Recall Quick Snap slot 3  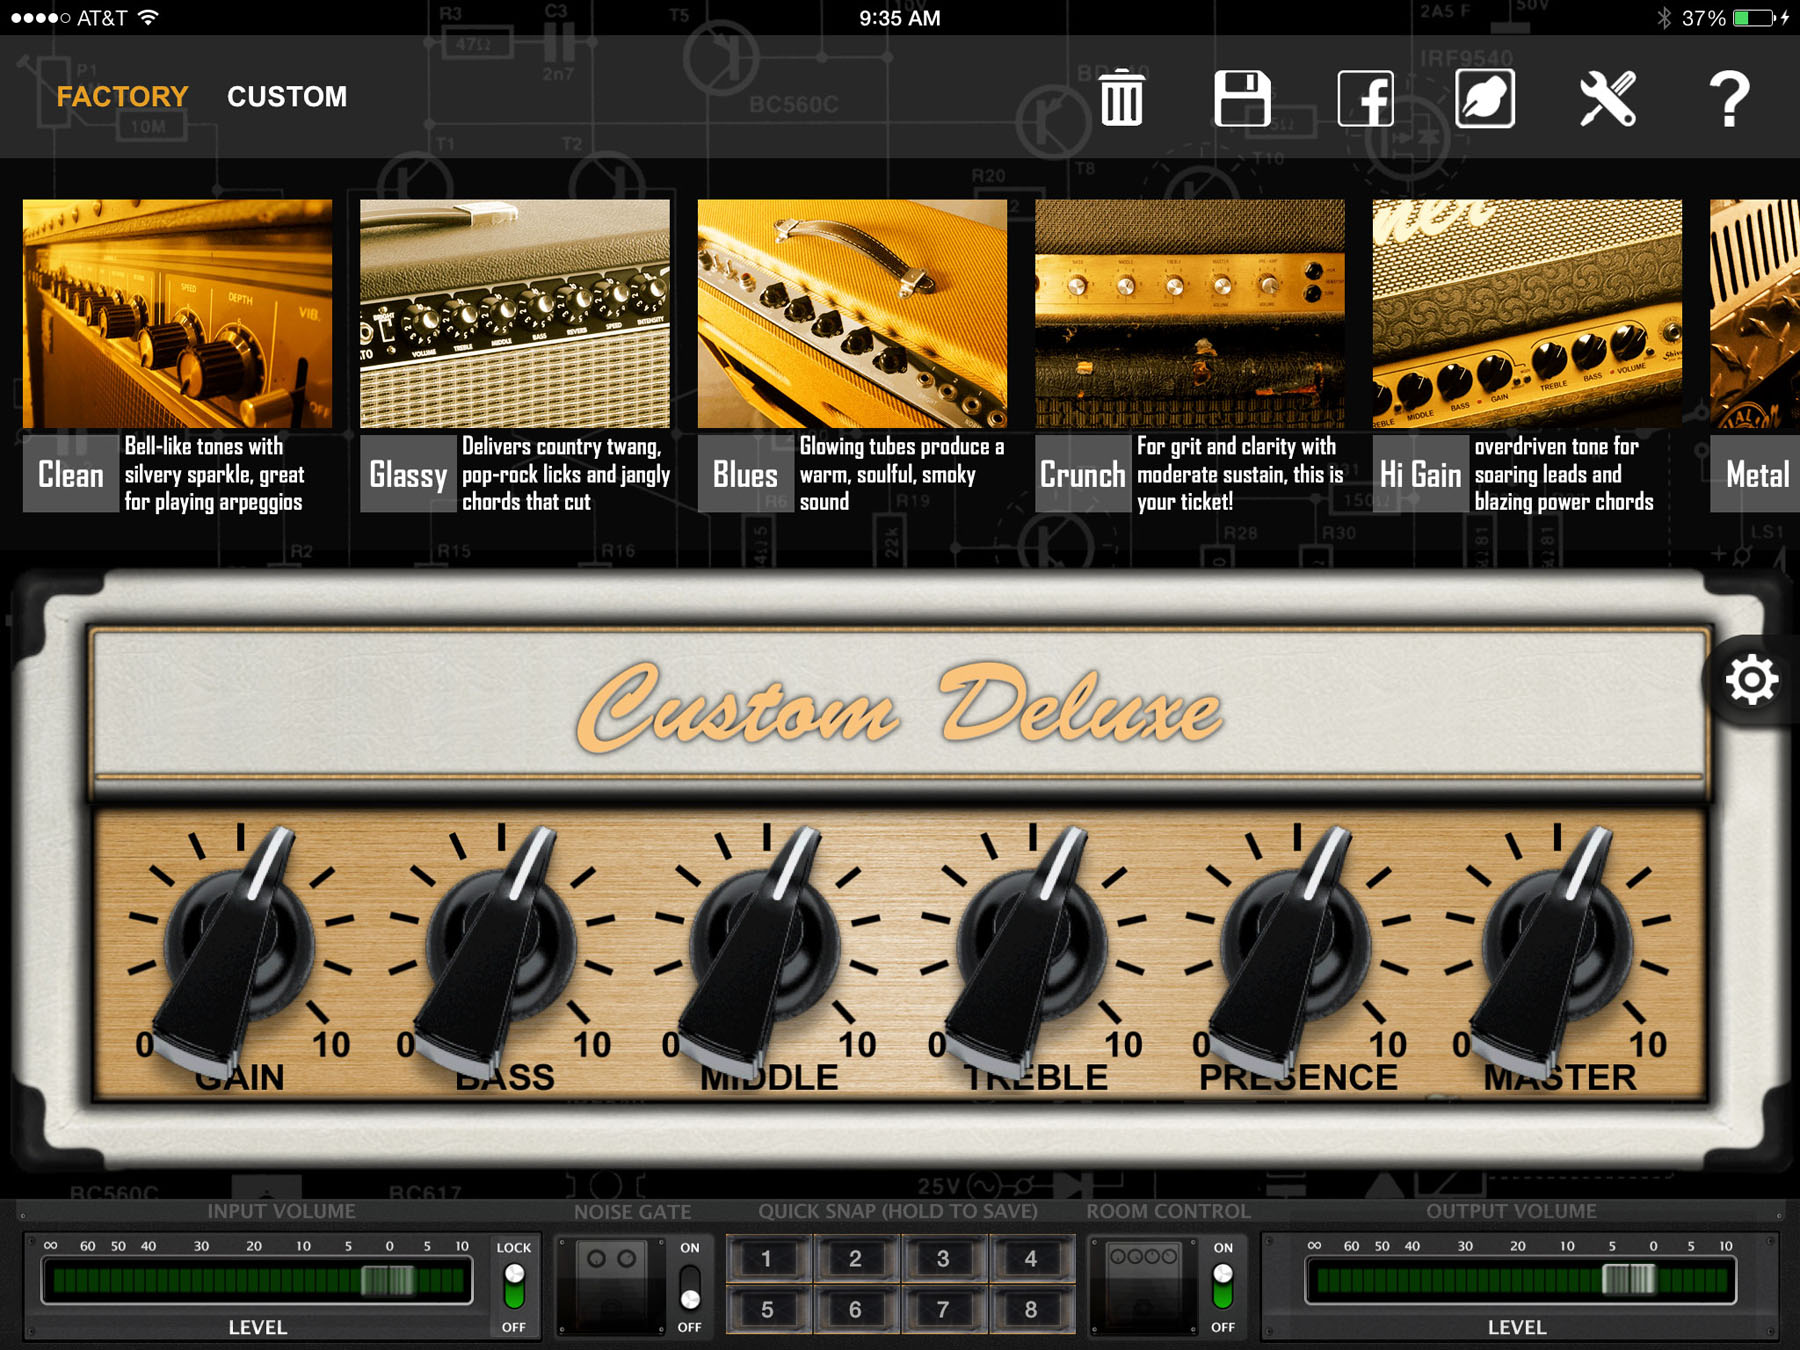pos(943,1259)
